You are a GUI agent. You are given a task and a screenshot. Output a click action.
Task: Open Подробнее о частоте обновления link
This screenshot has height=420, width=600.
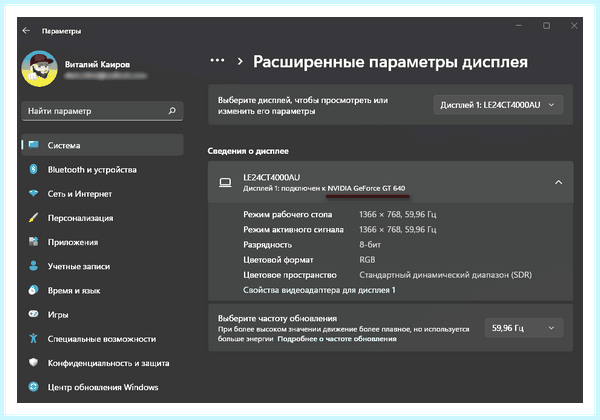(x=337, y=339)
